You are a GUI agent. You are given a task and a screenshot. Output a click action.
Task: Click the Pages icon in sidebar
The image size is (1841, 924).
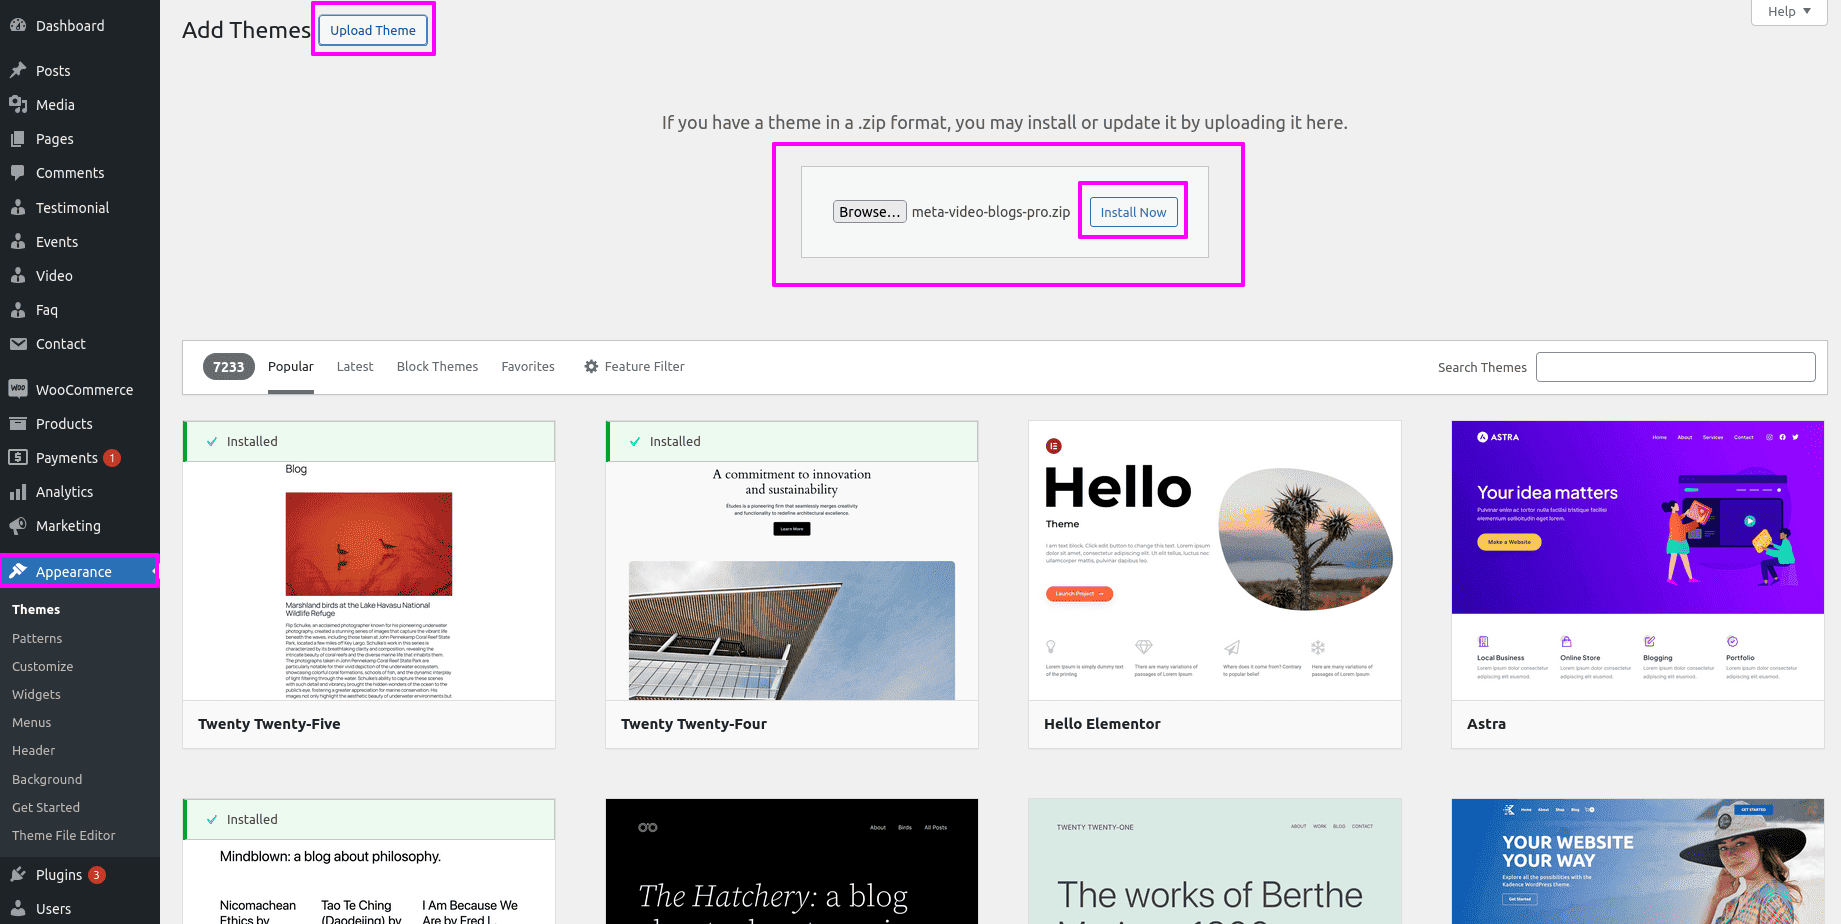pos(18,139)
